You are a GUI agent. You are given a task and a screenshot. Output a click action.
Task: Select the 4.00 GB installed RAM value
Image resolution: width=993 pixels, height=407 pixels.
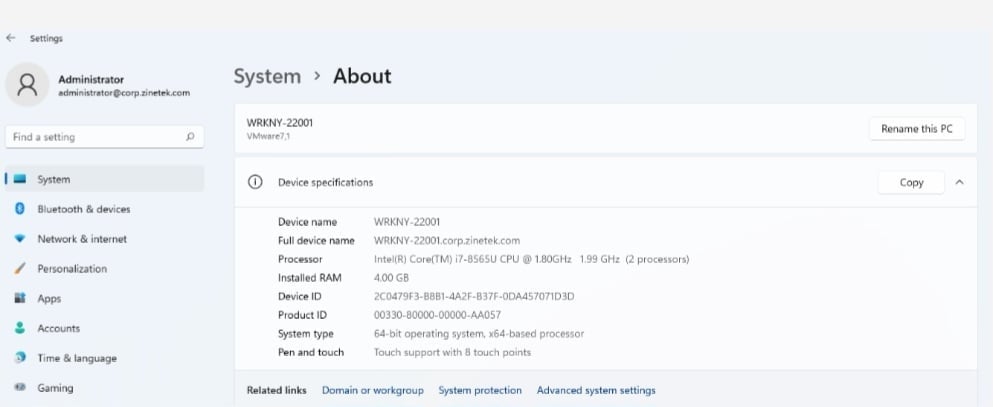point(391,277)
